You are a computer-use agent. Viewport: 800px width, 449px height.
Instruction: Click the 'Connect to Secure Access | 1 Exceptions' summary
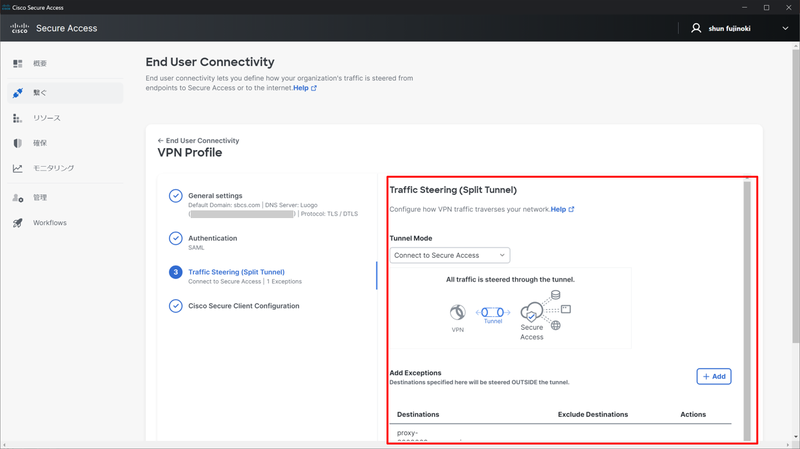tap(245, 282)
